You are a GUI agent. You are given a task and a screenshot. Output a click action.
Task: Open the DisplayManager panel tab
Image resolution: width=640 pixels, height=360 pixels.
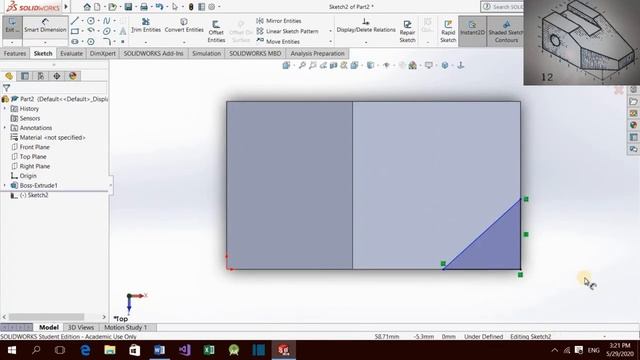point(73,76)
